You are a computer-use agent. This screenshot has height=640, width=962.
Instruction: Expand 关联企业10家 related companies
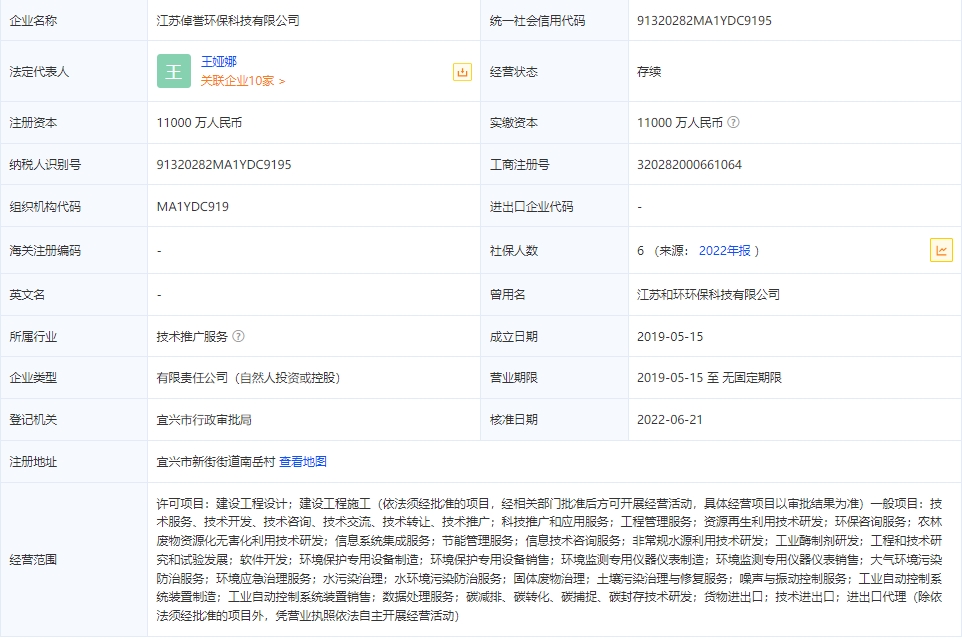point(242,81)
